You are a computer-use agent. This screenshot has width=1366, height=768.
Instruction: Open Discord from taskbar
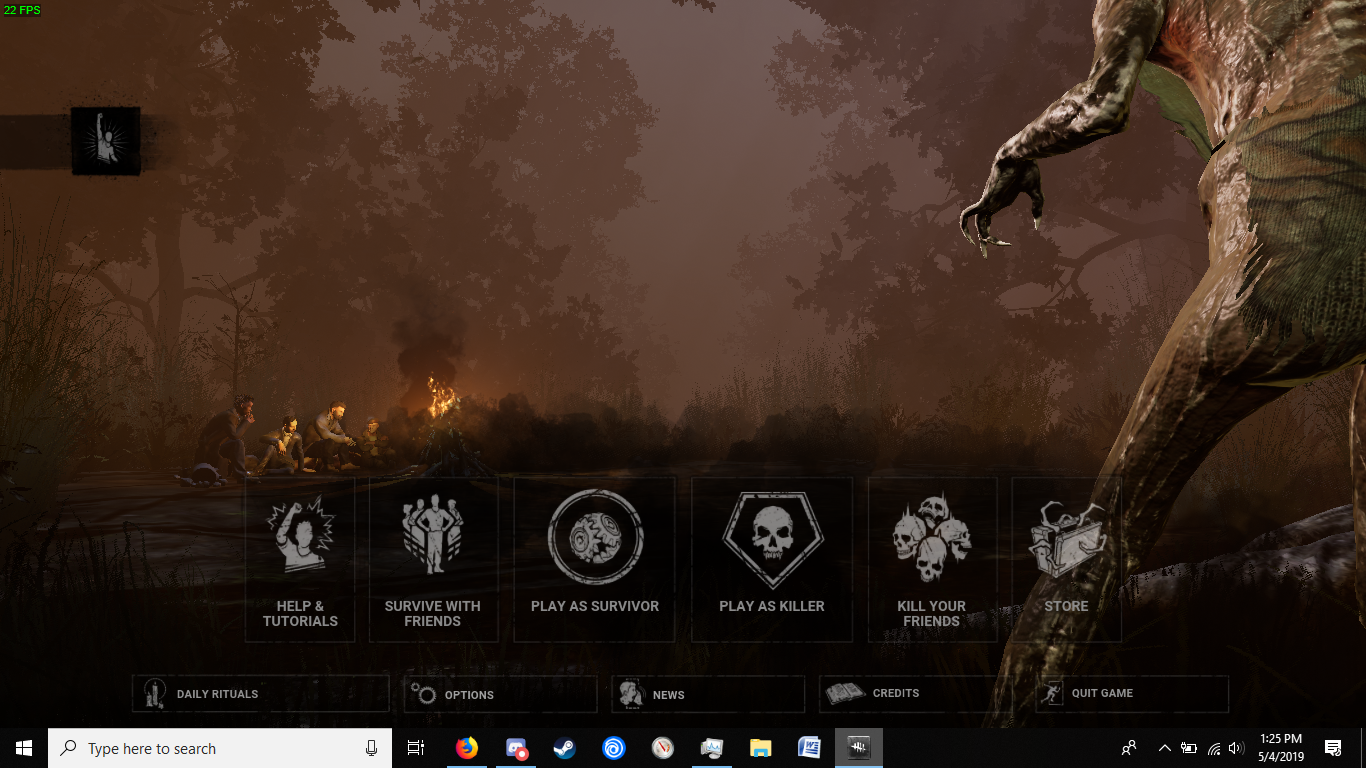coord(516,748)
